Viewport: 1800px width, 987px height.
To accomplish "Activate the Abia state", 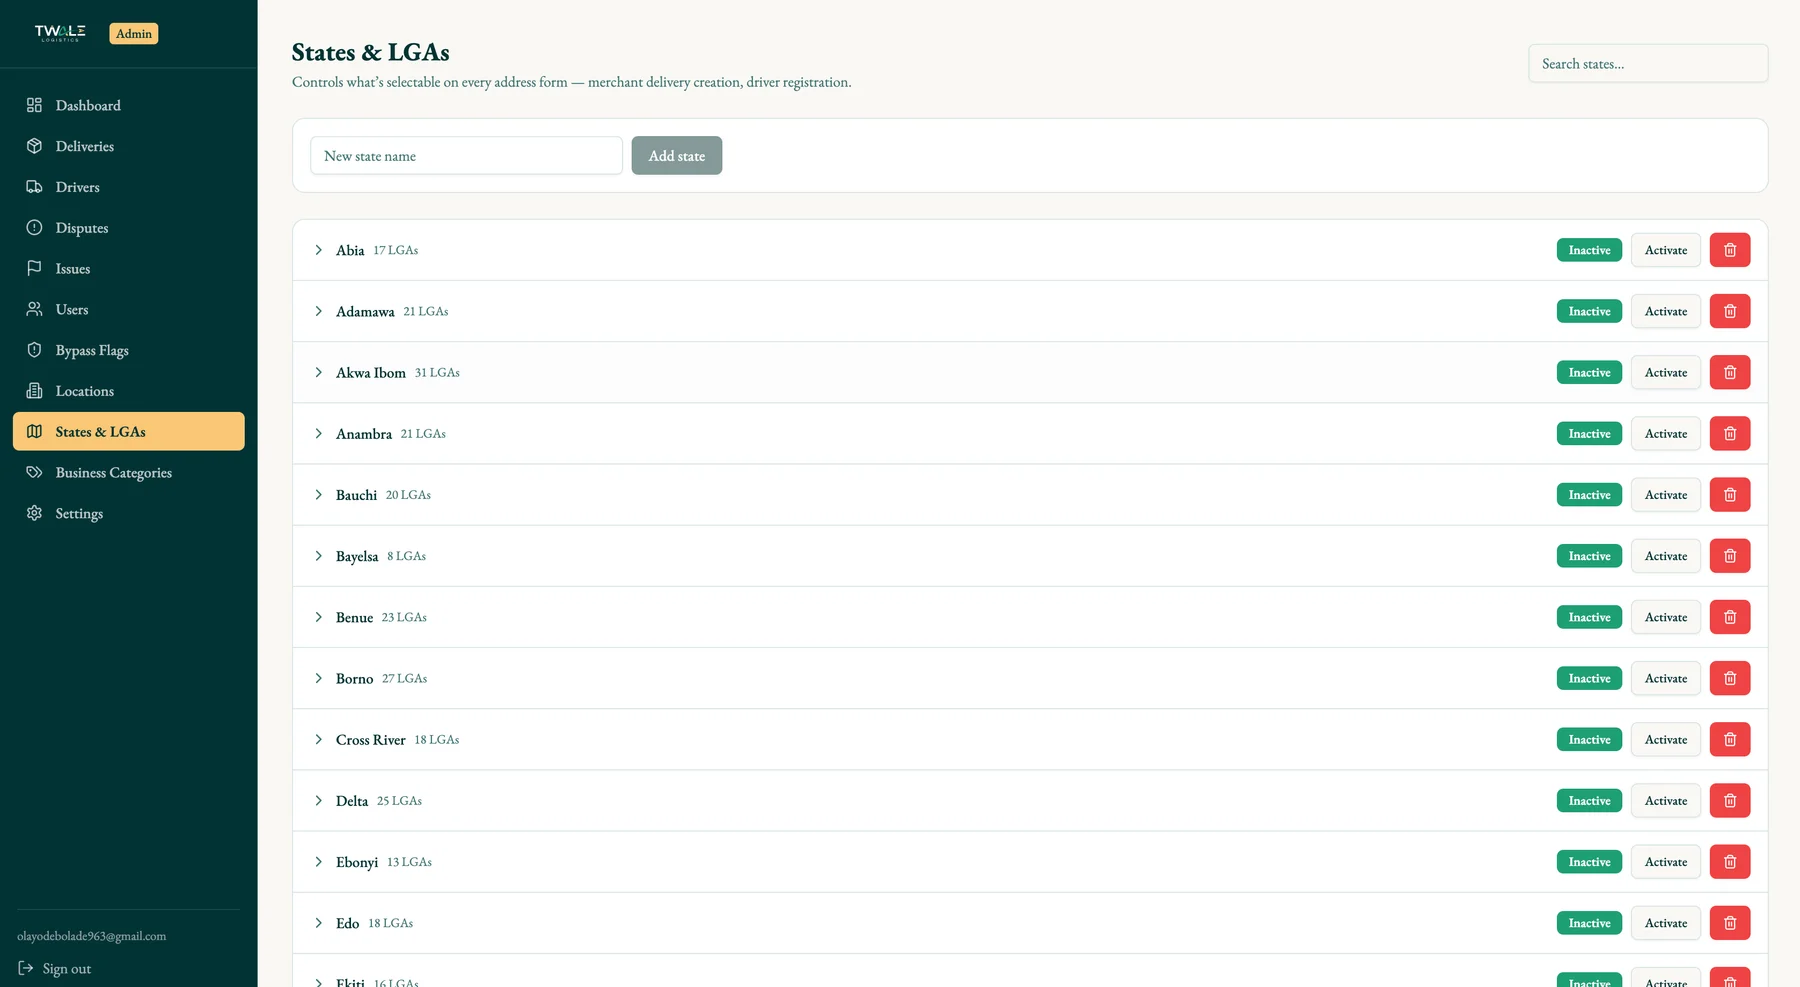I will point(1666,250).
